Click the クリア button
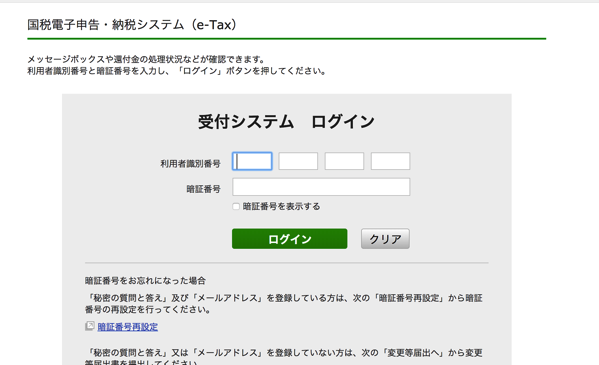Image resolution: width=599 pixels, height=365 pixels. [x=385, y=239]
